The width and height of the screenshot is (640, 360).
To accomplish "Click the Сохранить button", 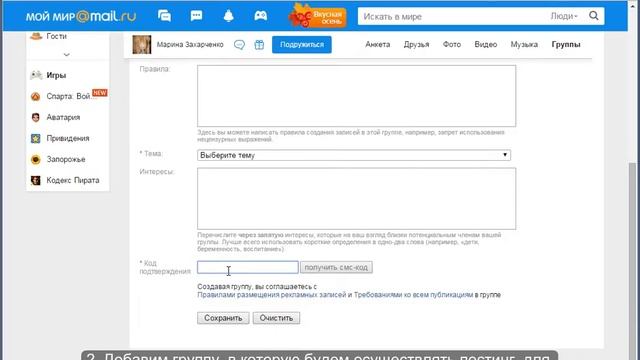I will [x=223, y=318].
